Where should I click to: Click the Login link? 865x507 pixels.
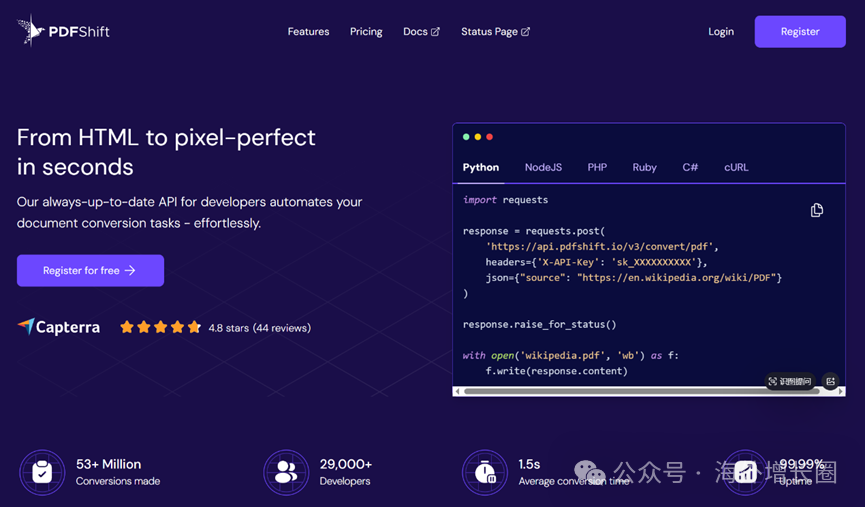click(721, 31)
